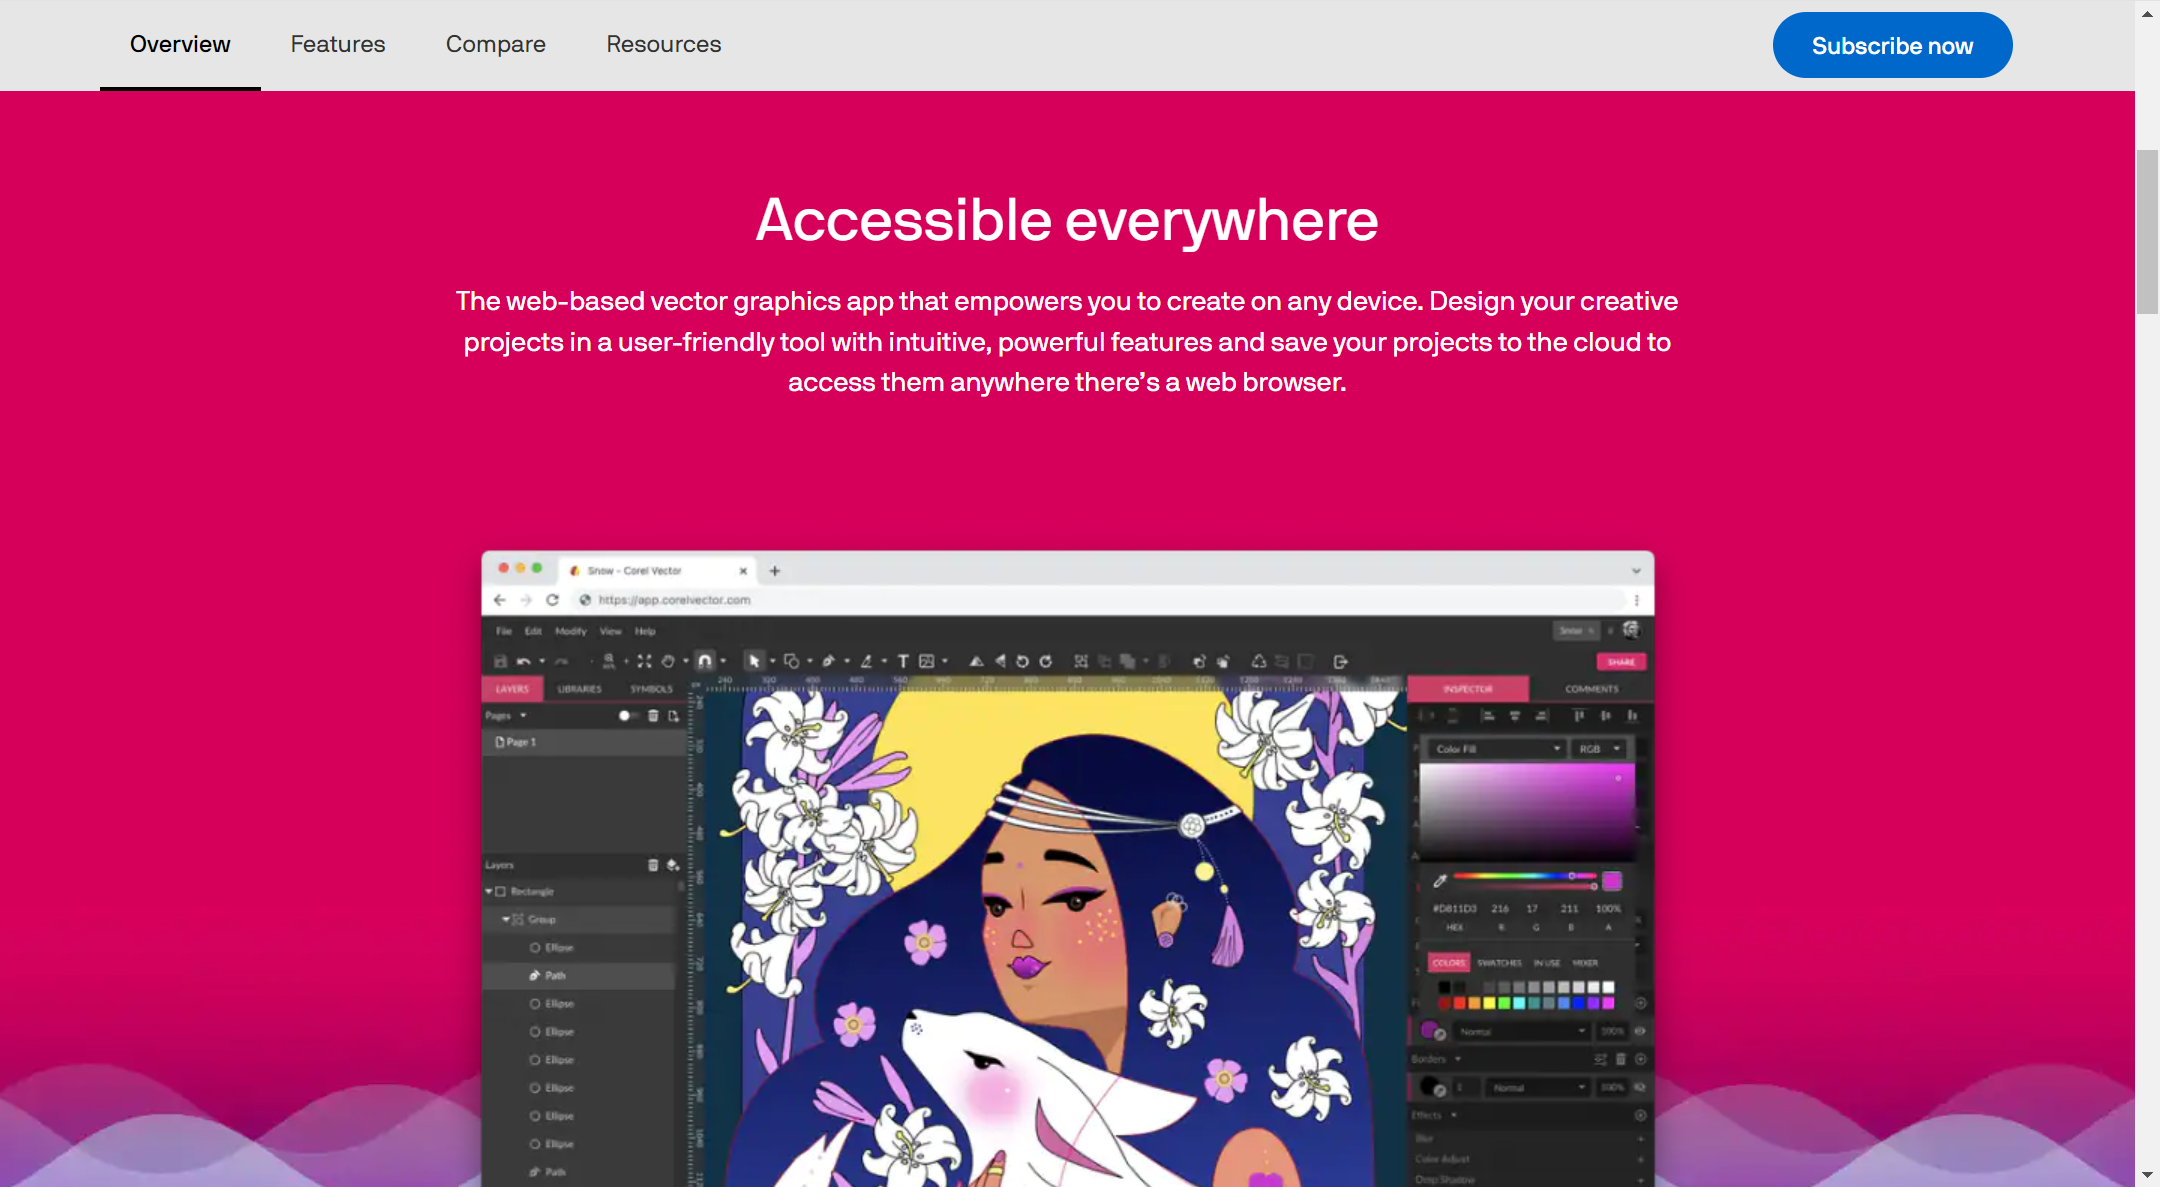
Task: Select Page 1 in pages list
Action: [584, 742]
